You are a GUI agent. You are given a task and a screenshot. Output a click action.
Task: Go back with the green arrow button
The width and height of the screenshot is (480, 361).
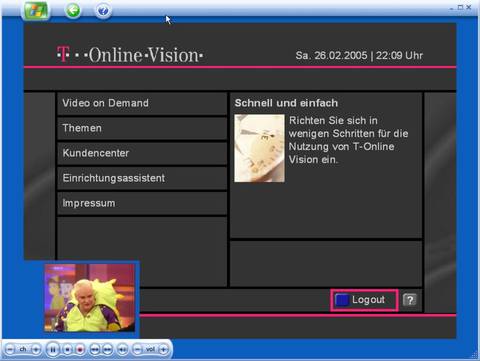point(73,10)
